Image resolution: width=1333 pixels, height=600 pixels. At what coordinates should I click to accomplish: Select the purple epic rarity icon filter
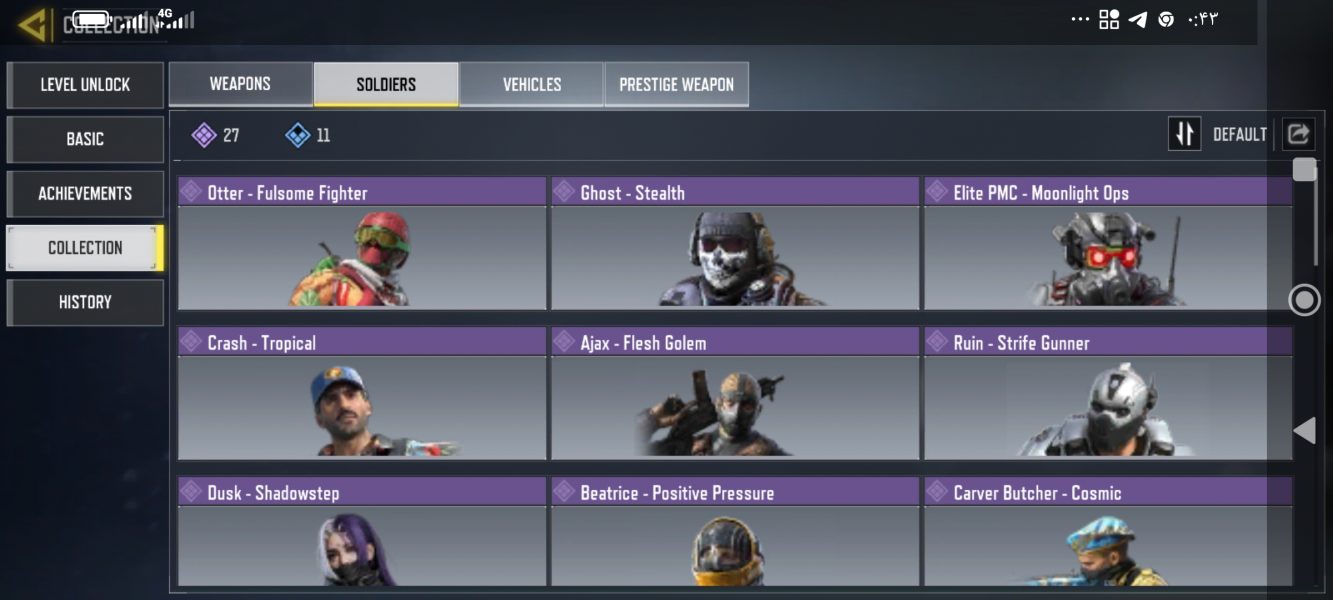point(204,135)
